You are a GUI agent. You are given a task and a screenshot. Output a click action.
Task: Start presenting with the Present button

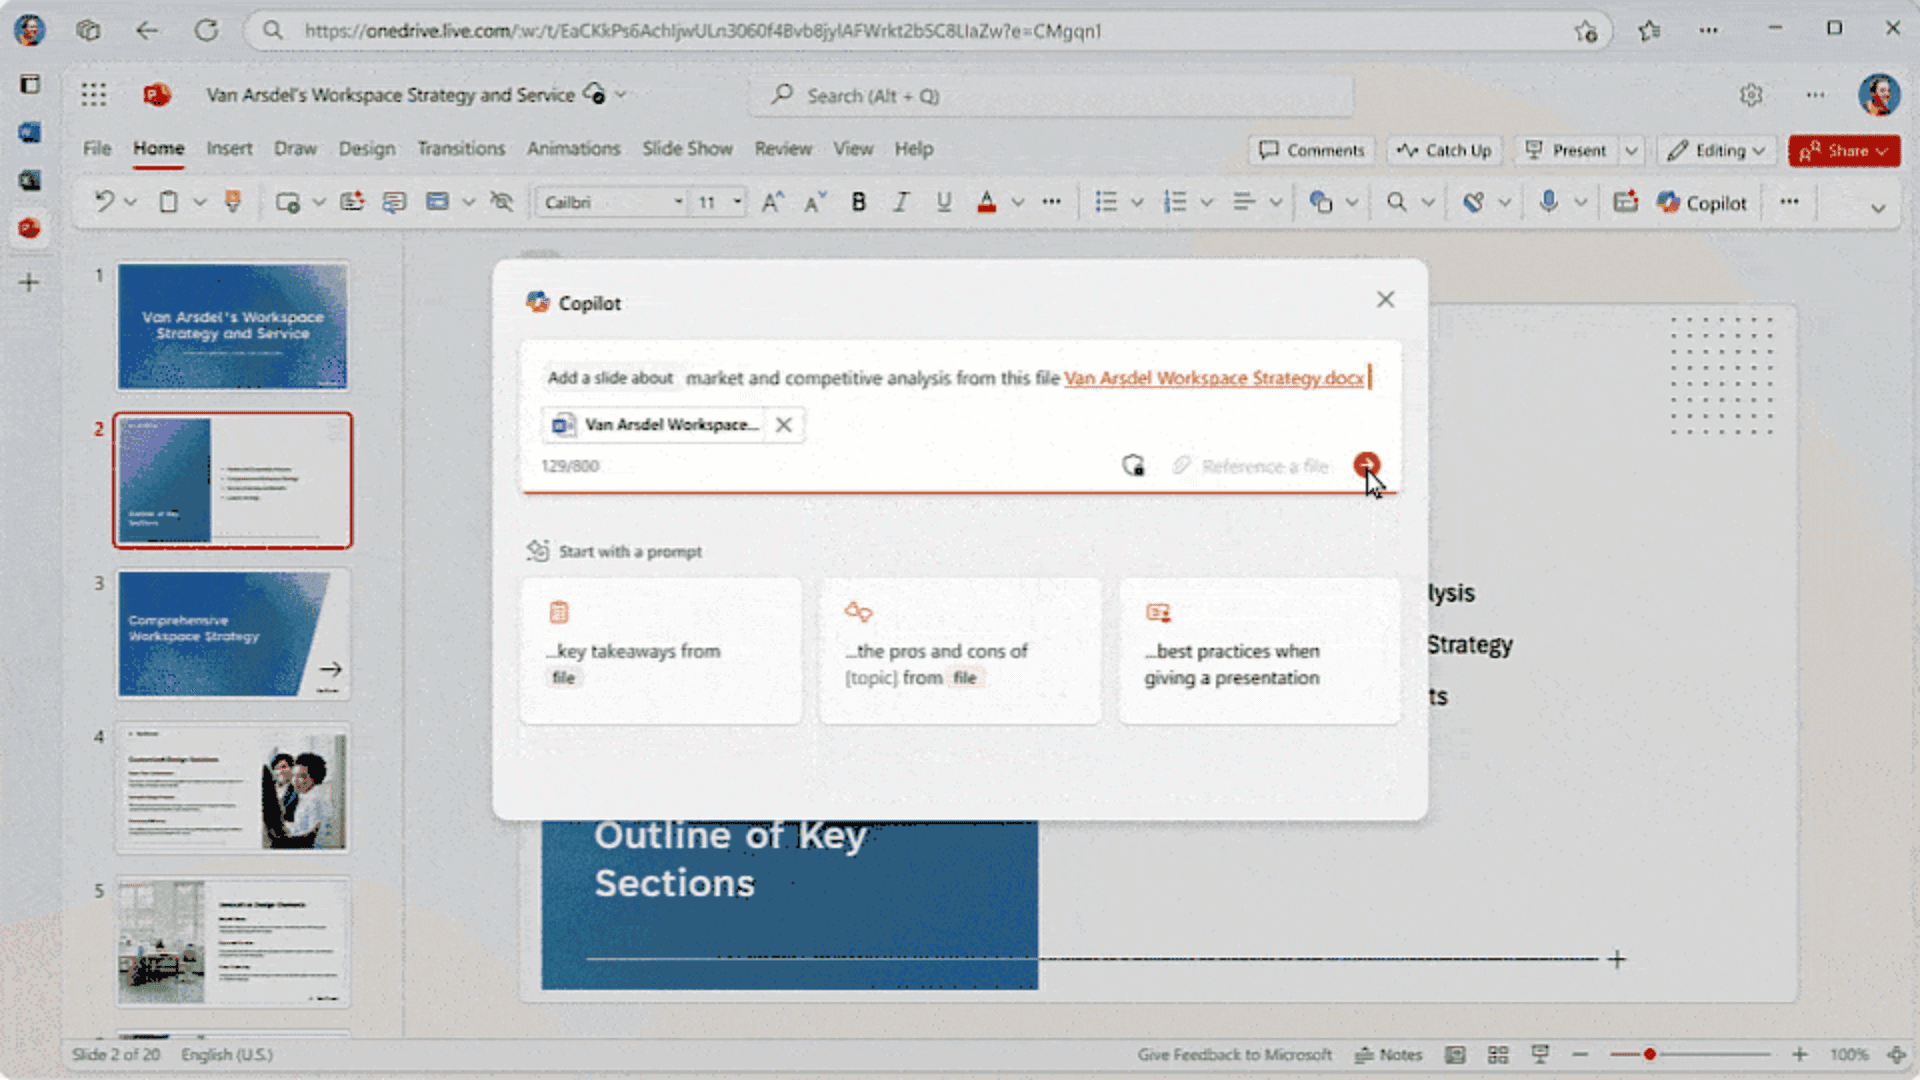(x=1566, y=150)
